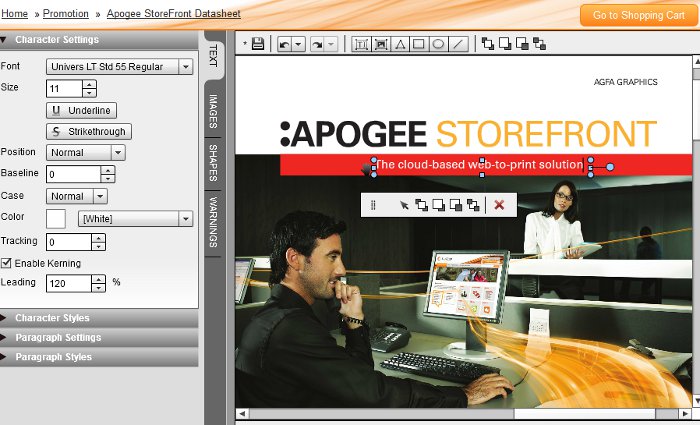Click Send to Back in the floating toolbar
This screenshot has width=700, height=425.
point(473,205)
